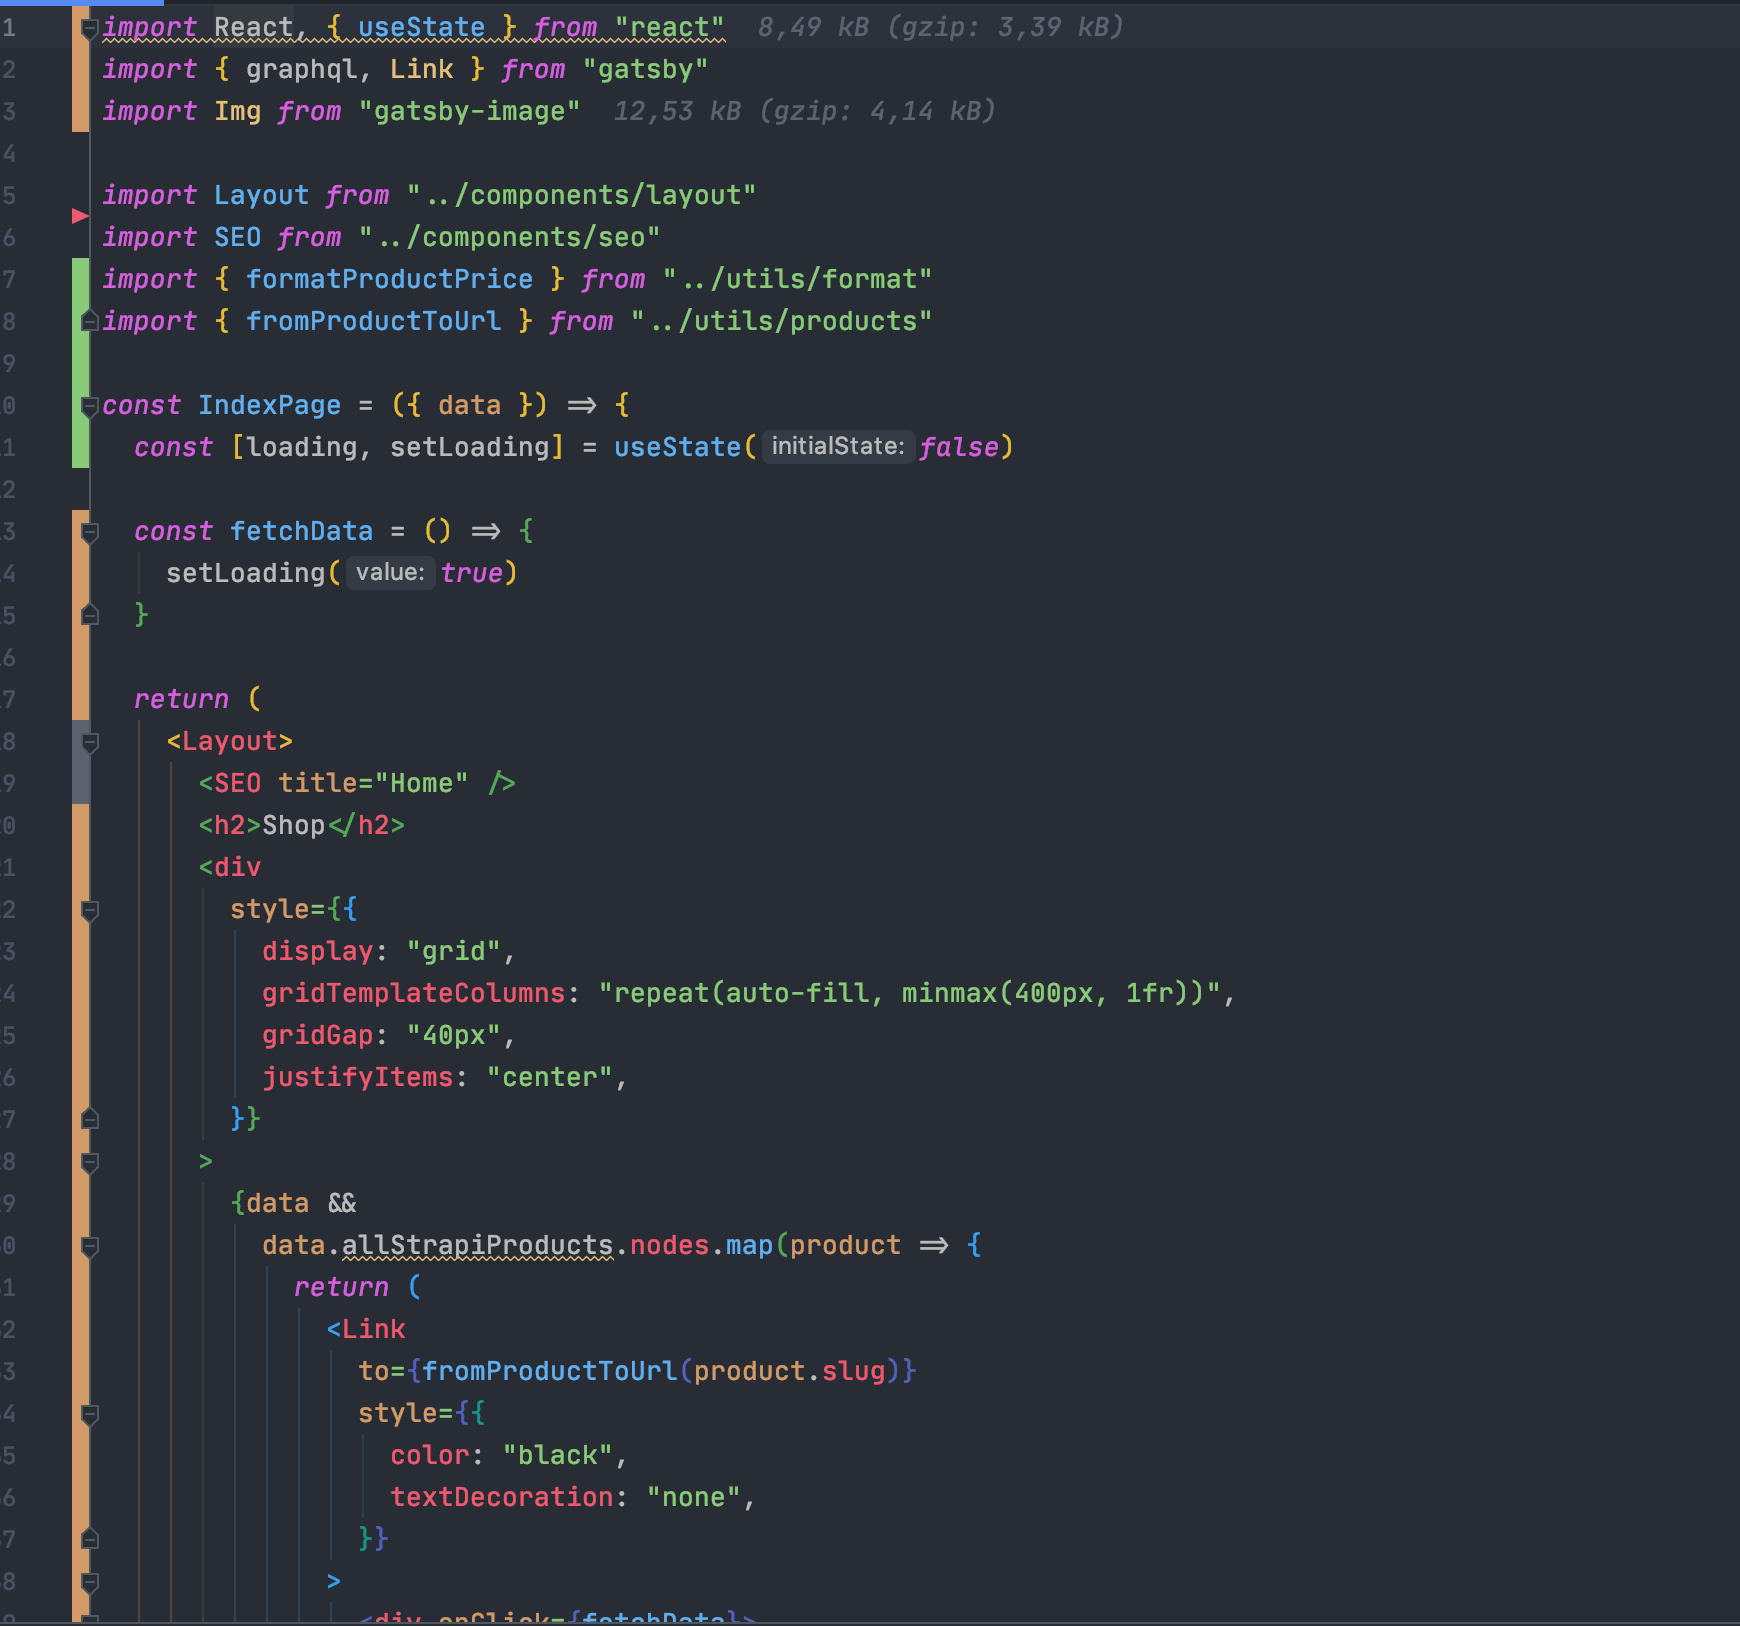Click the Img identifier on the gatsby-image import

point(237,111)
